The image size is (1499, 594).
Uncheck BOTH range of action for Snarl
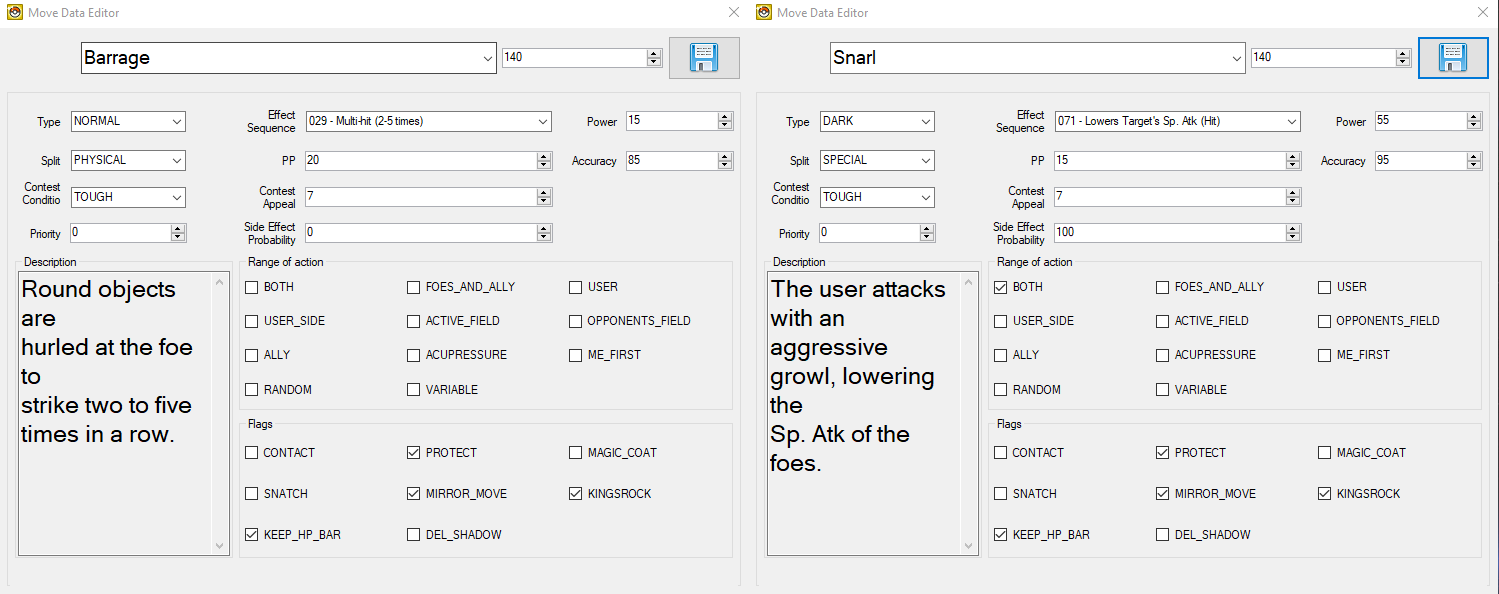1001,287
